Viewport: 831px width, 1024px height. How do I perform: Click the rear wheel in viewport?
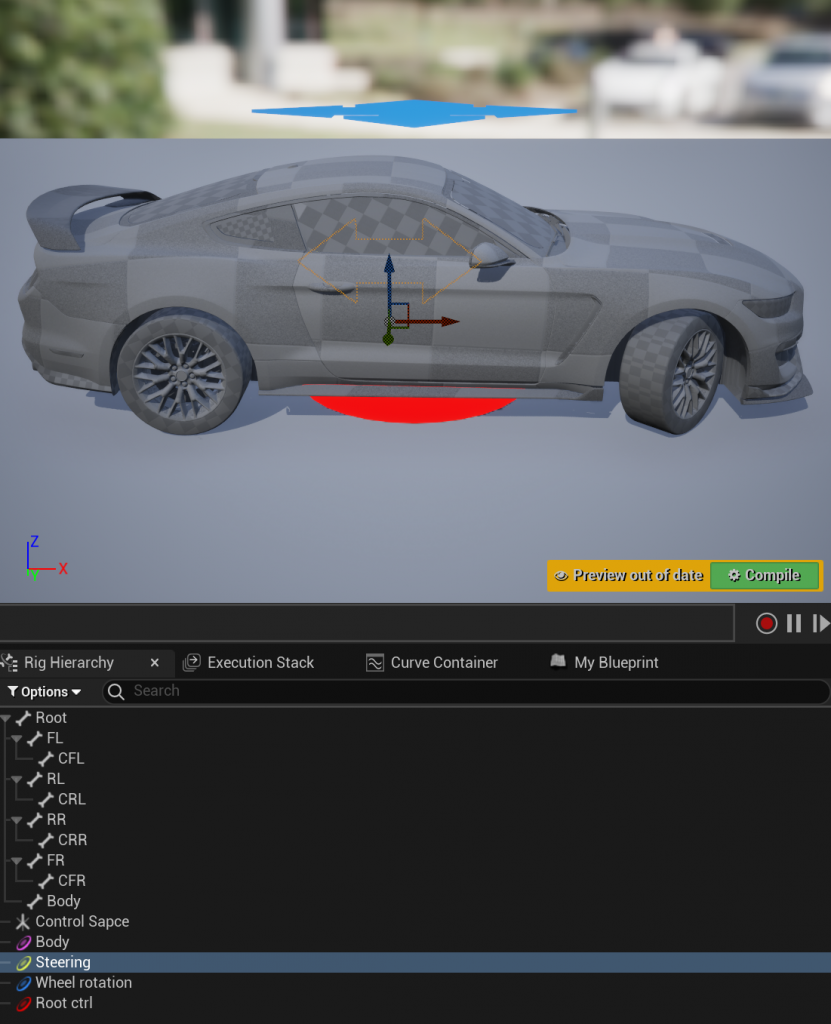[182, 374]
